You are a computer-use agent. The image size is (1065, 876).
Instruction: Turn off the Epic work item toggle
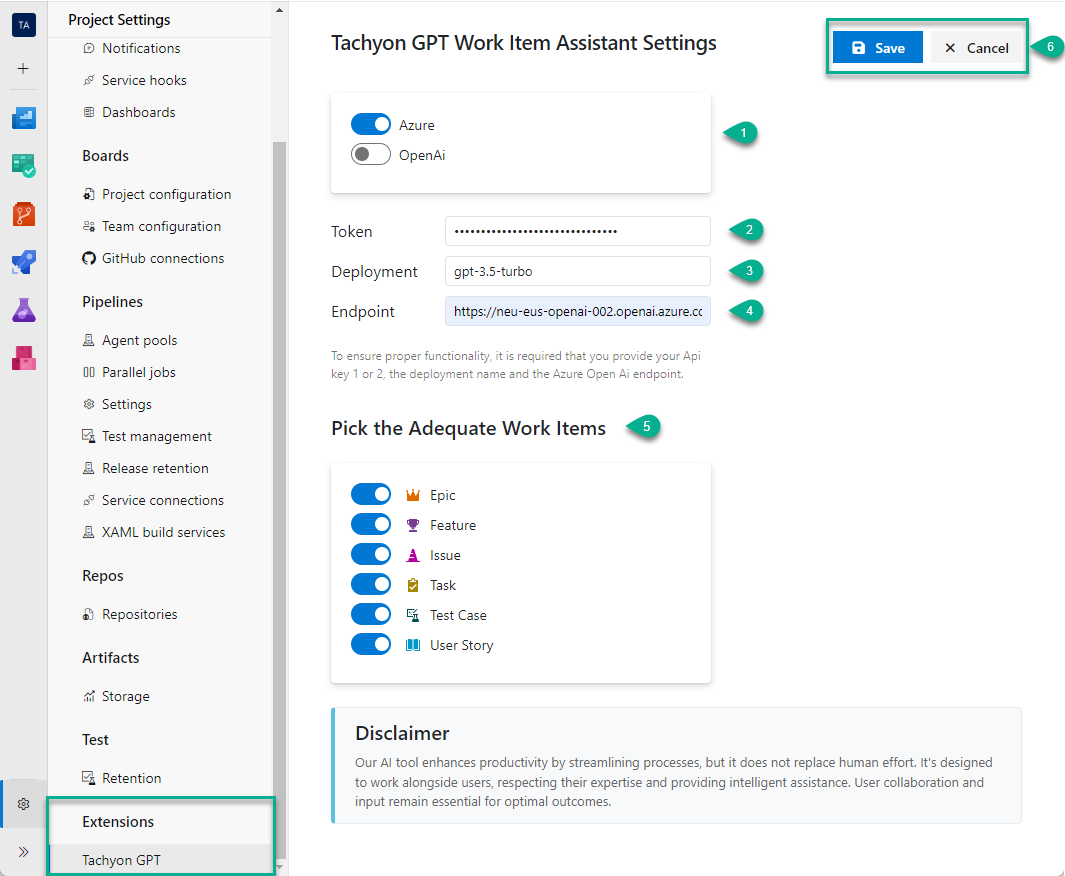[x=371, y=494]
